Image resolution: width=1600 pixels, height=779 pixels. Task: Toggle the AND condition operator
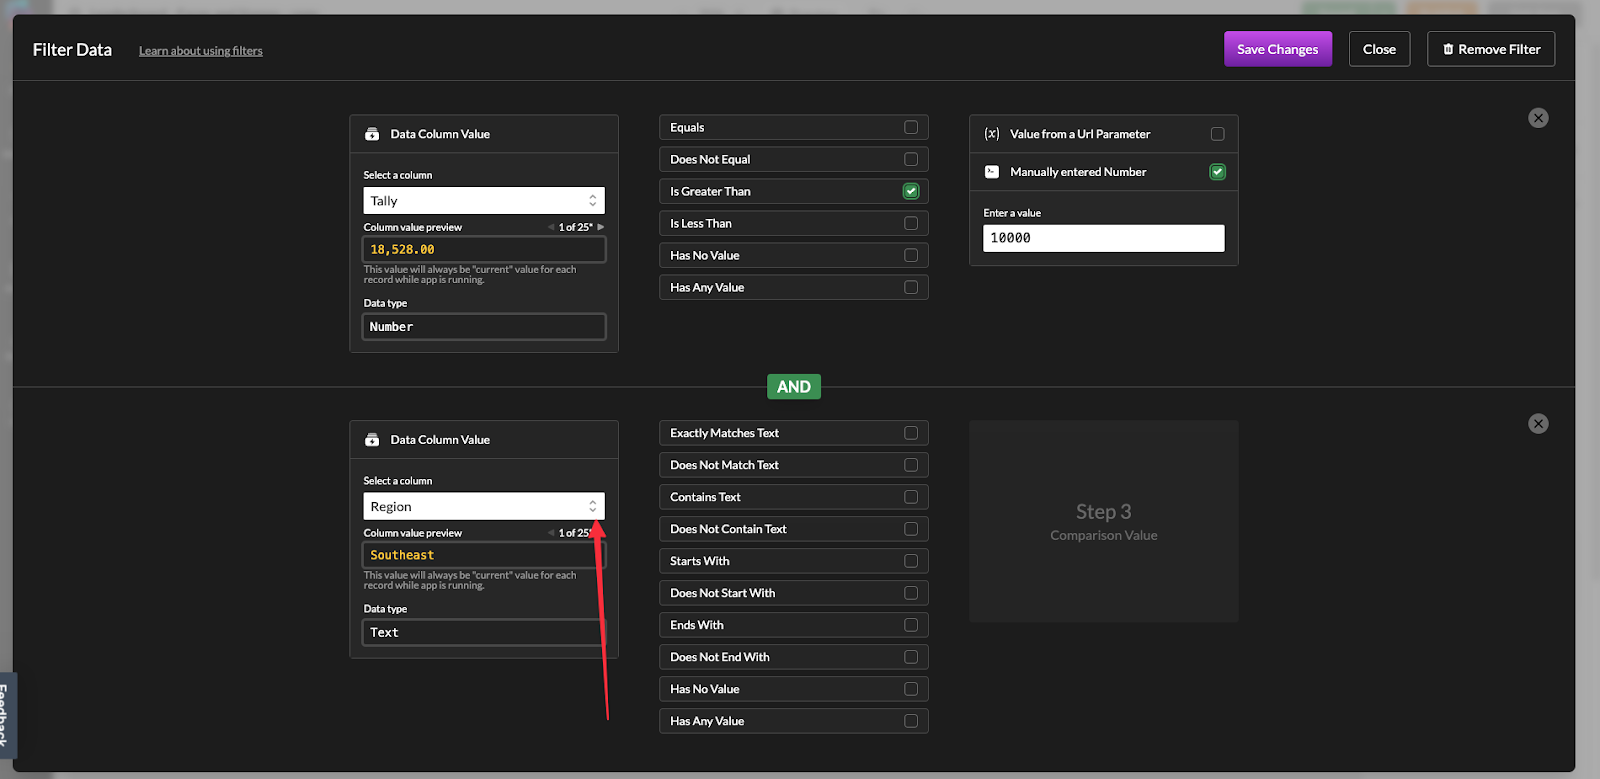(x=794, y=387)
